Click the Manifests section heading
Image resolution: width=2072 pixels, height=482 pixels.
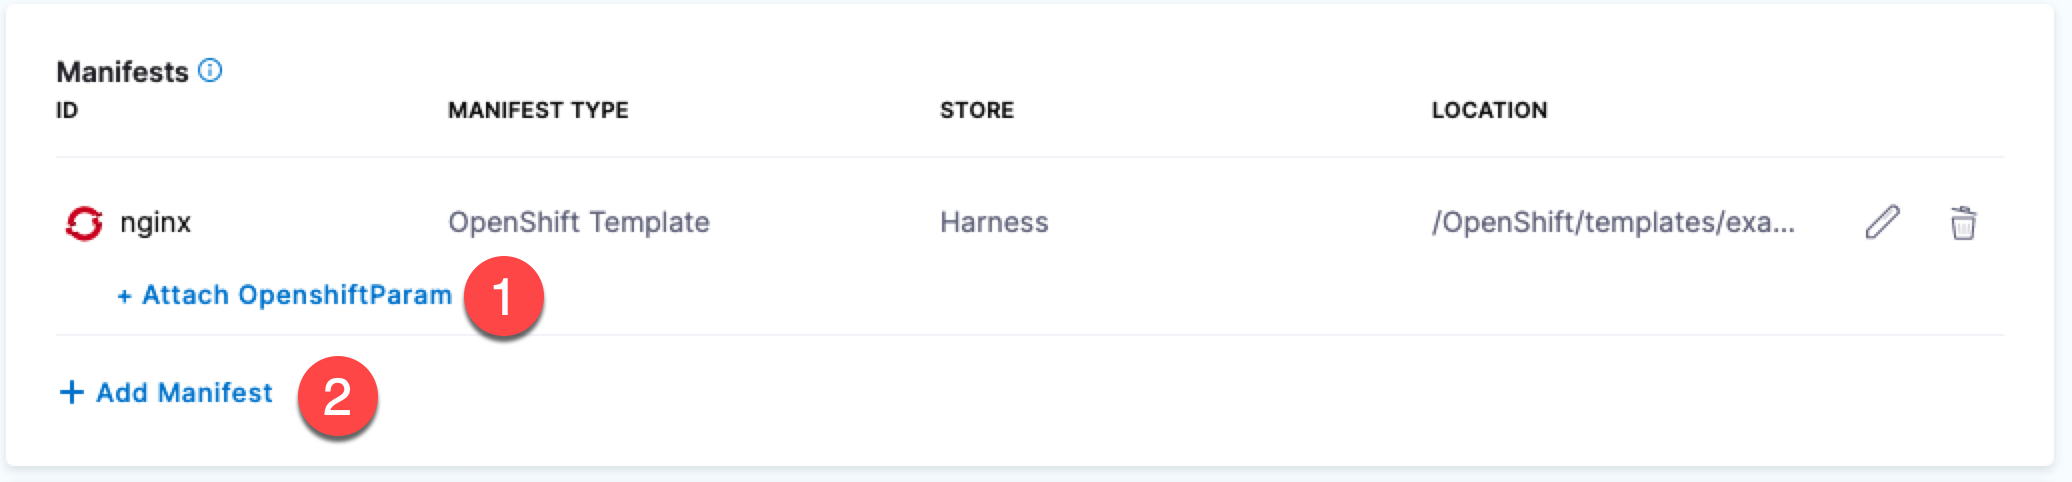click(x=122, y=72)
